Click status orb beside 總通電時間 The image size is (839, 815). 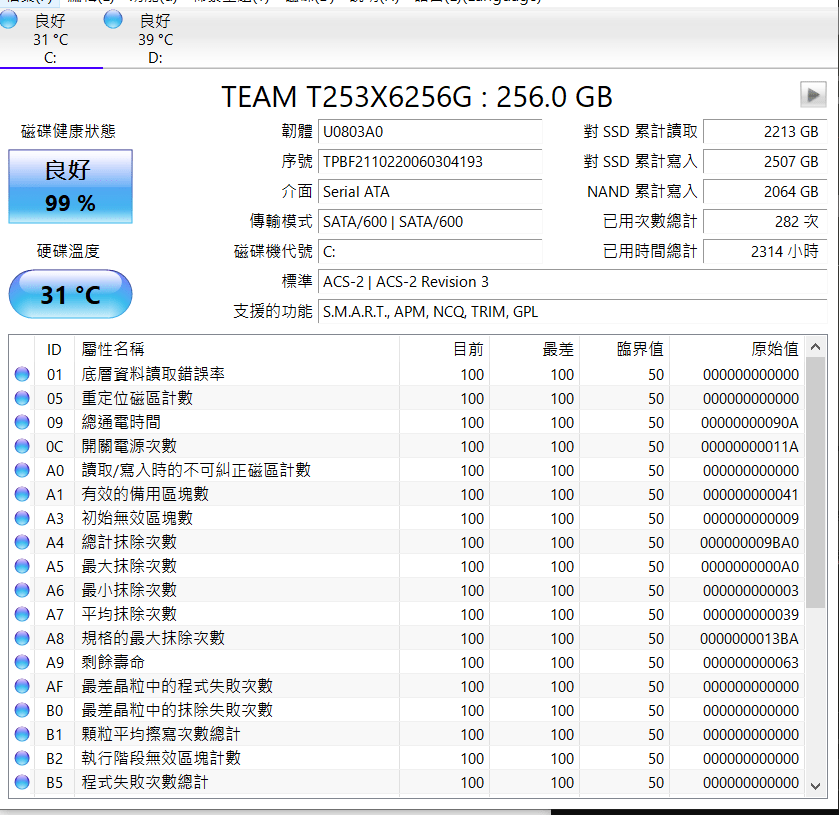(x=22, y=423)
